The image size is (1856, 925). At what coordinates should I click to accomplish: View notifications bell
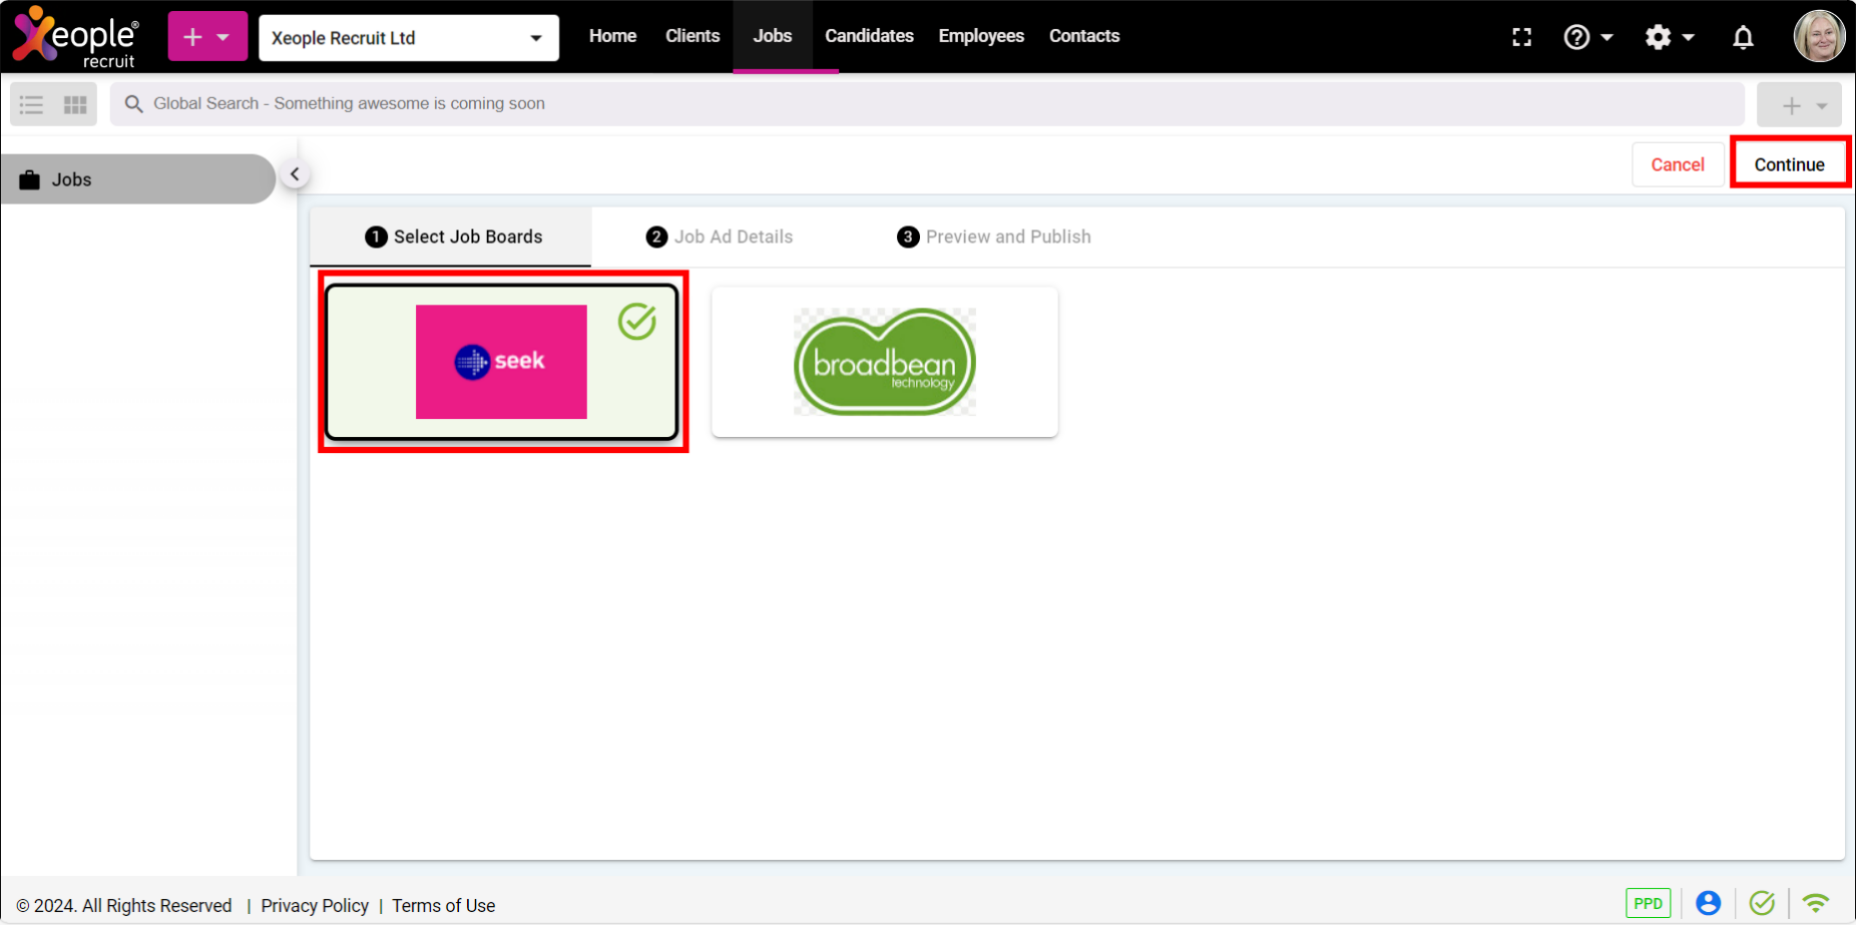(x=1742, y=37)
